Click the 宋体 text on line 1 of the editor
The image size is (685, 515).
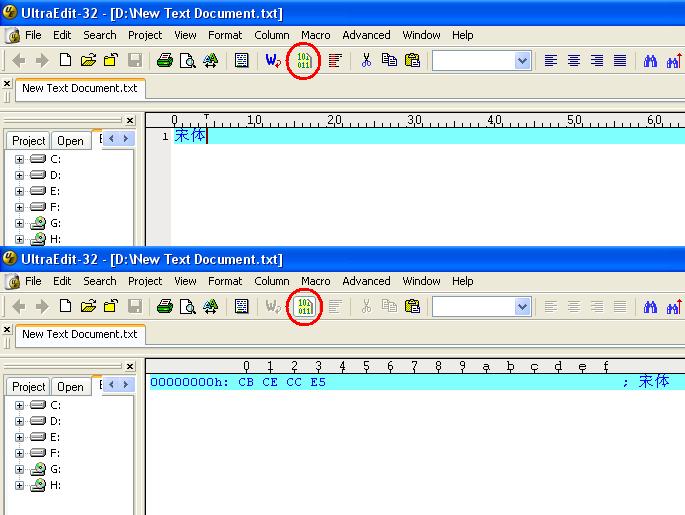pos(190,135)
